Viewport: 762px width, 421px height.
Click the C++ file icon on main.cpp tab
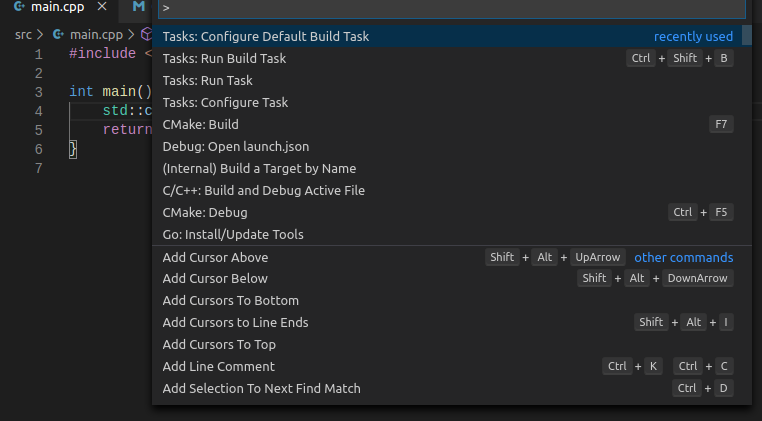coord(20,7)
